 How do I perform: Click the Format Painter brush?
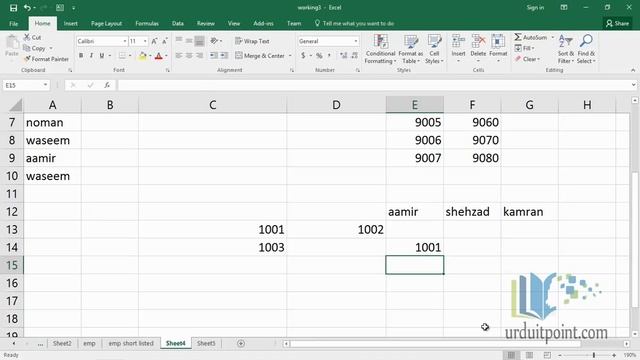pyautogui.click(x=46, y=59)
